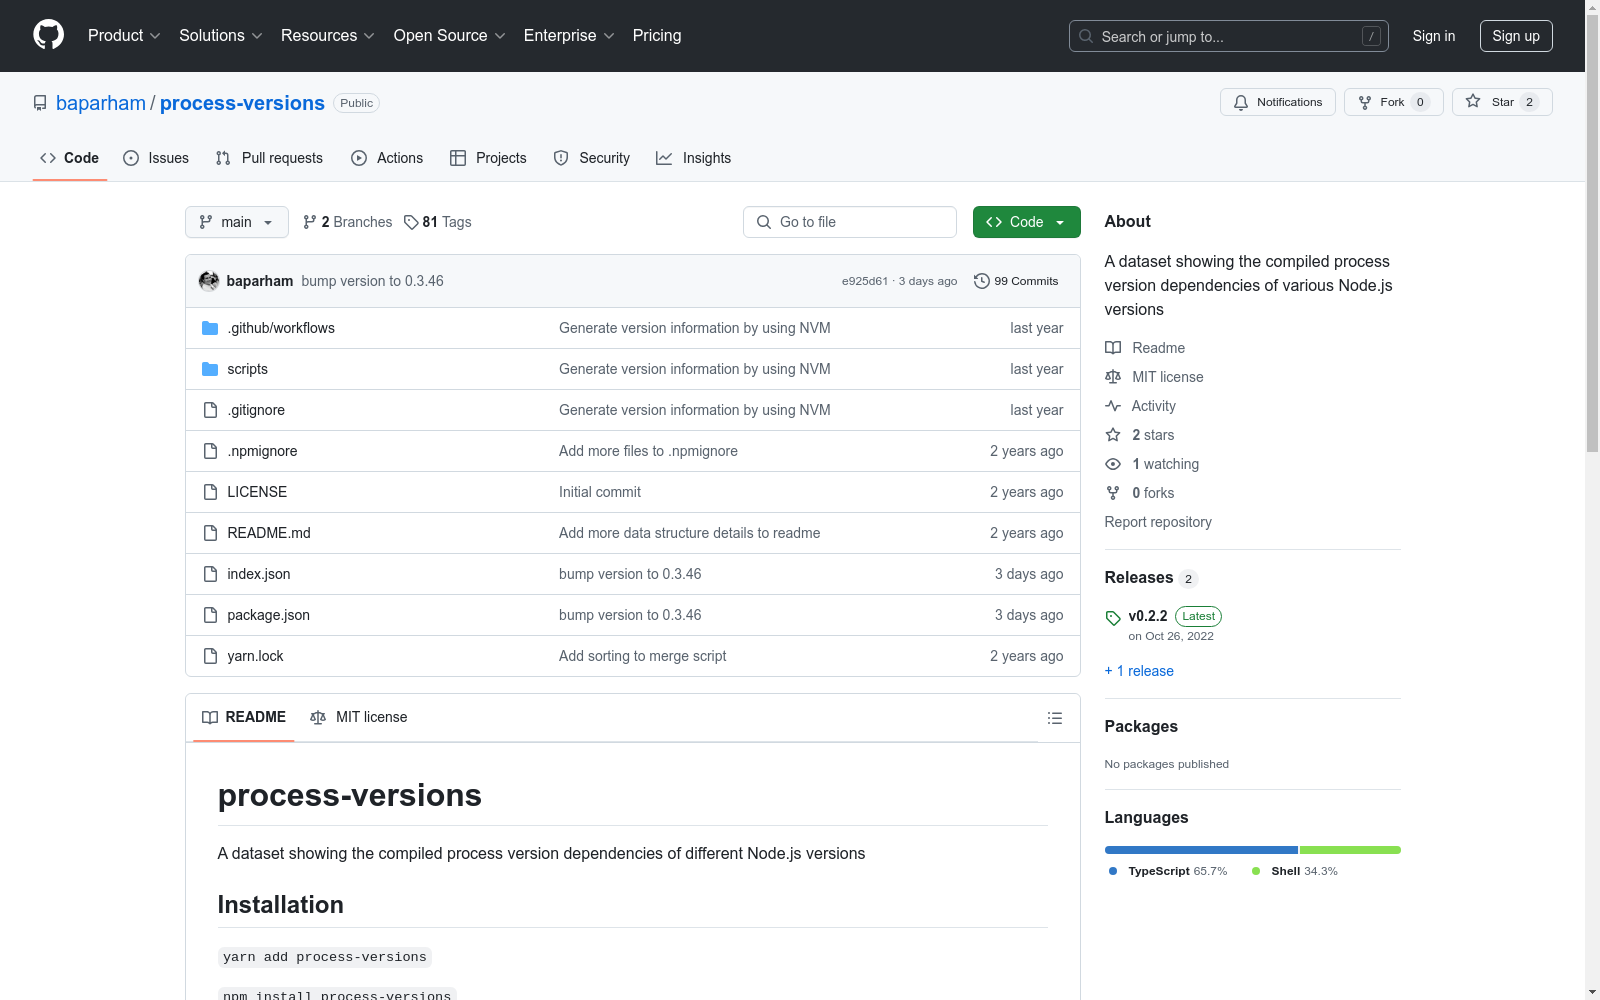Click the release tag icon beside v0.2.2
The width and height of the screenshot is (1600, 1000).
coord(1113,618)
